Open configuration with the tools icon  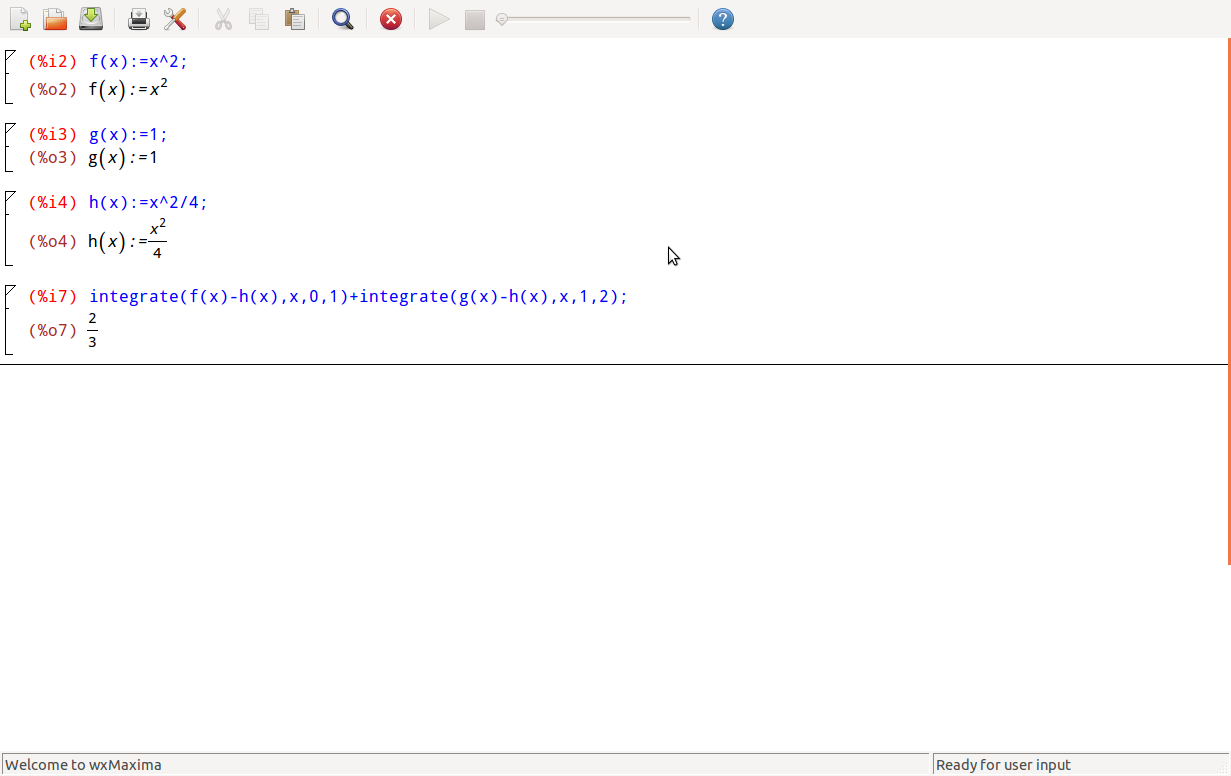pyautogui.click(x=174, y=19)
